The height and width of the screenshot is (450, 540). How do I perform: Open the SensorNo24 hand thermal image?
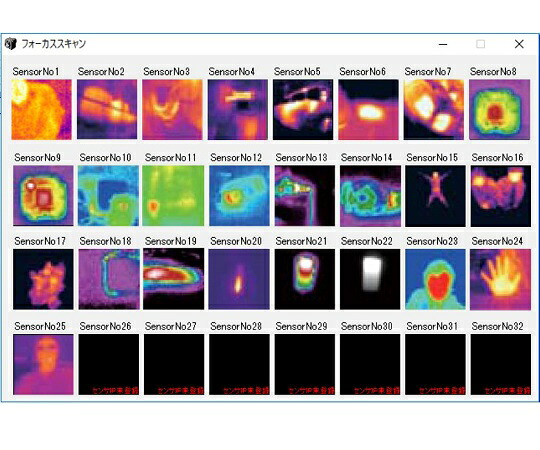500,279
